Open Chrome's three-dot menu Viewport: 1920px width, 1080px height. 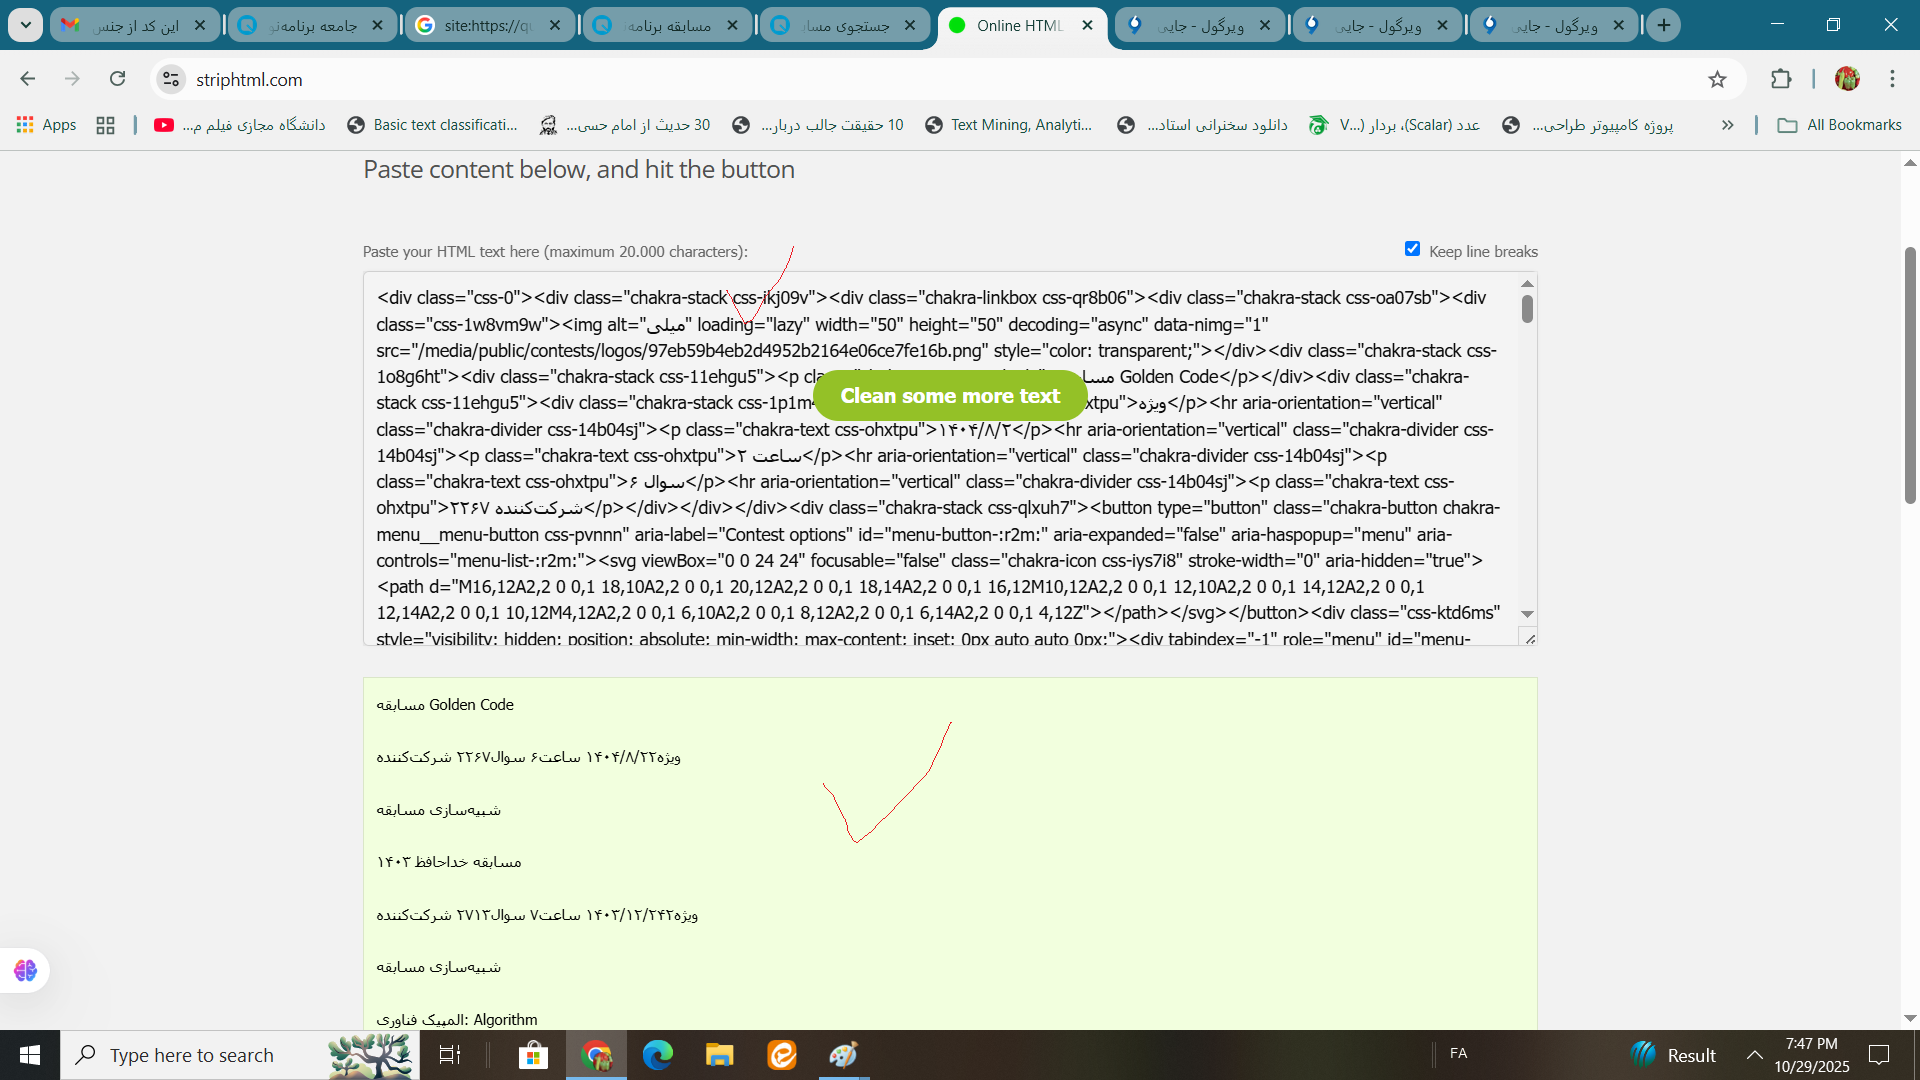click(x=1892, y=79)
